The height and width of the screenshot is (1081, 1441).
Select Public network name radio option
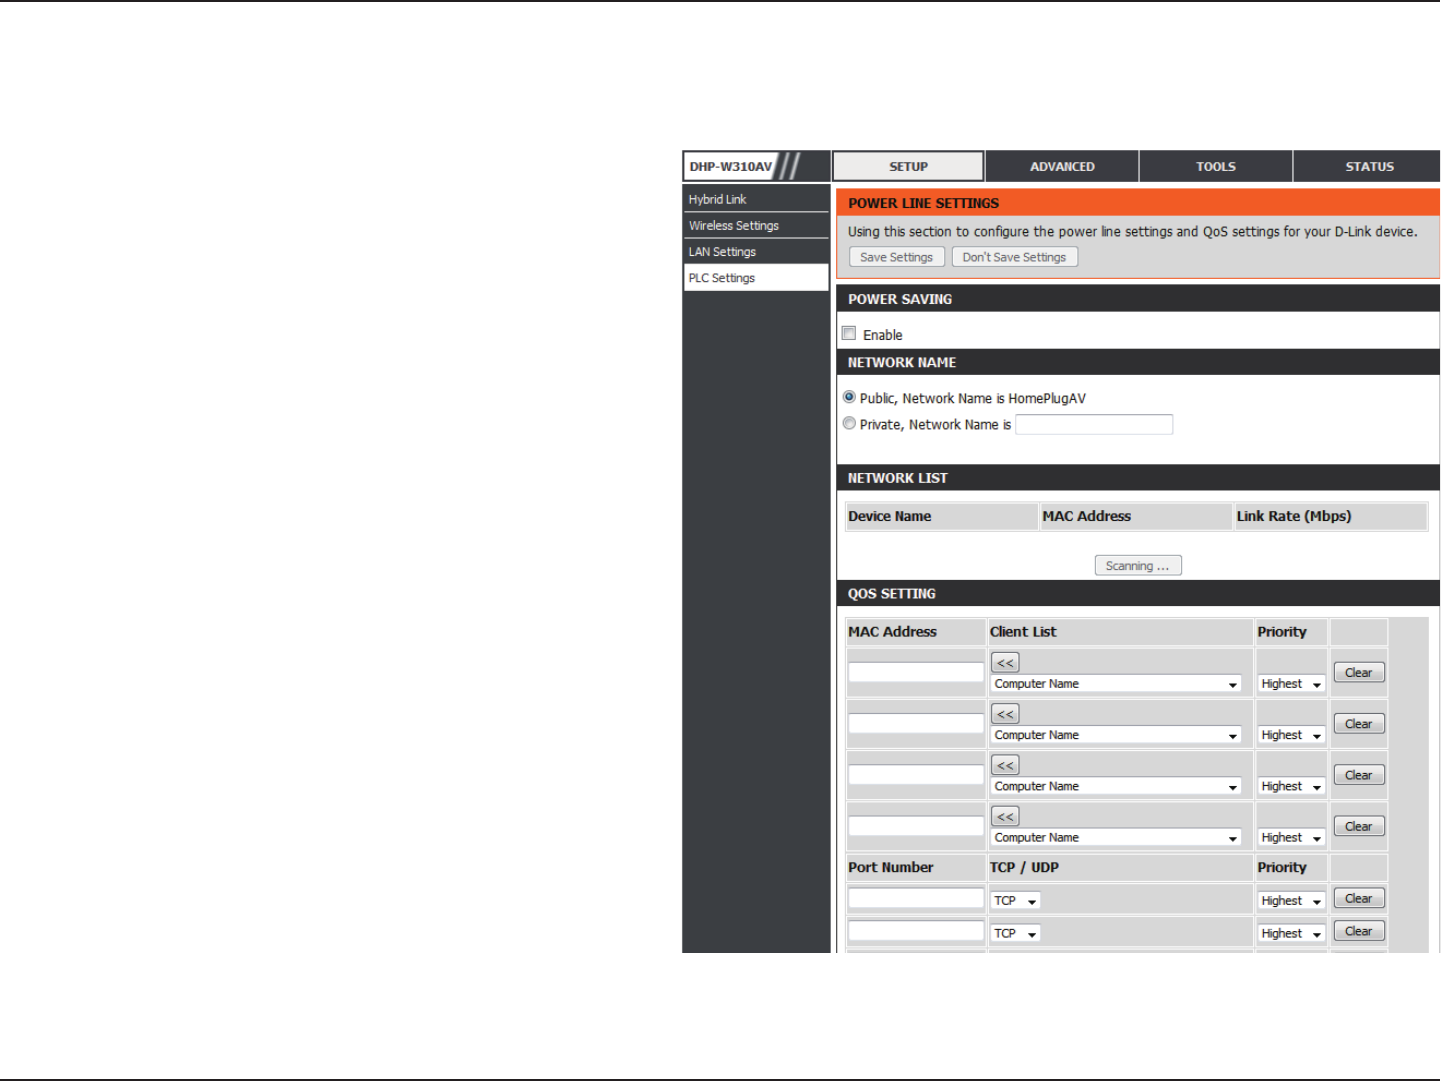849,397
